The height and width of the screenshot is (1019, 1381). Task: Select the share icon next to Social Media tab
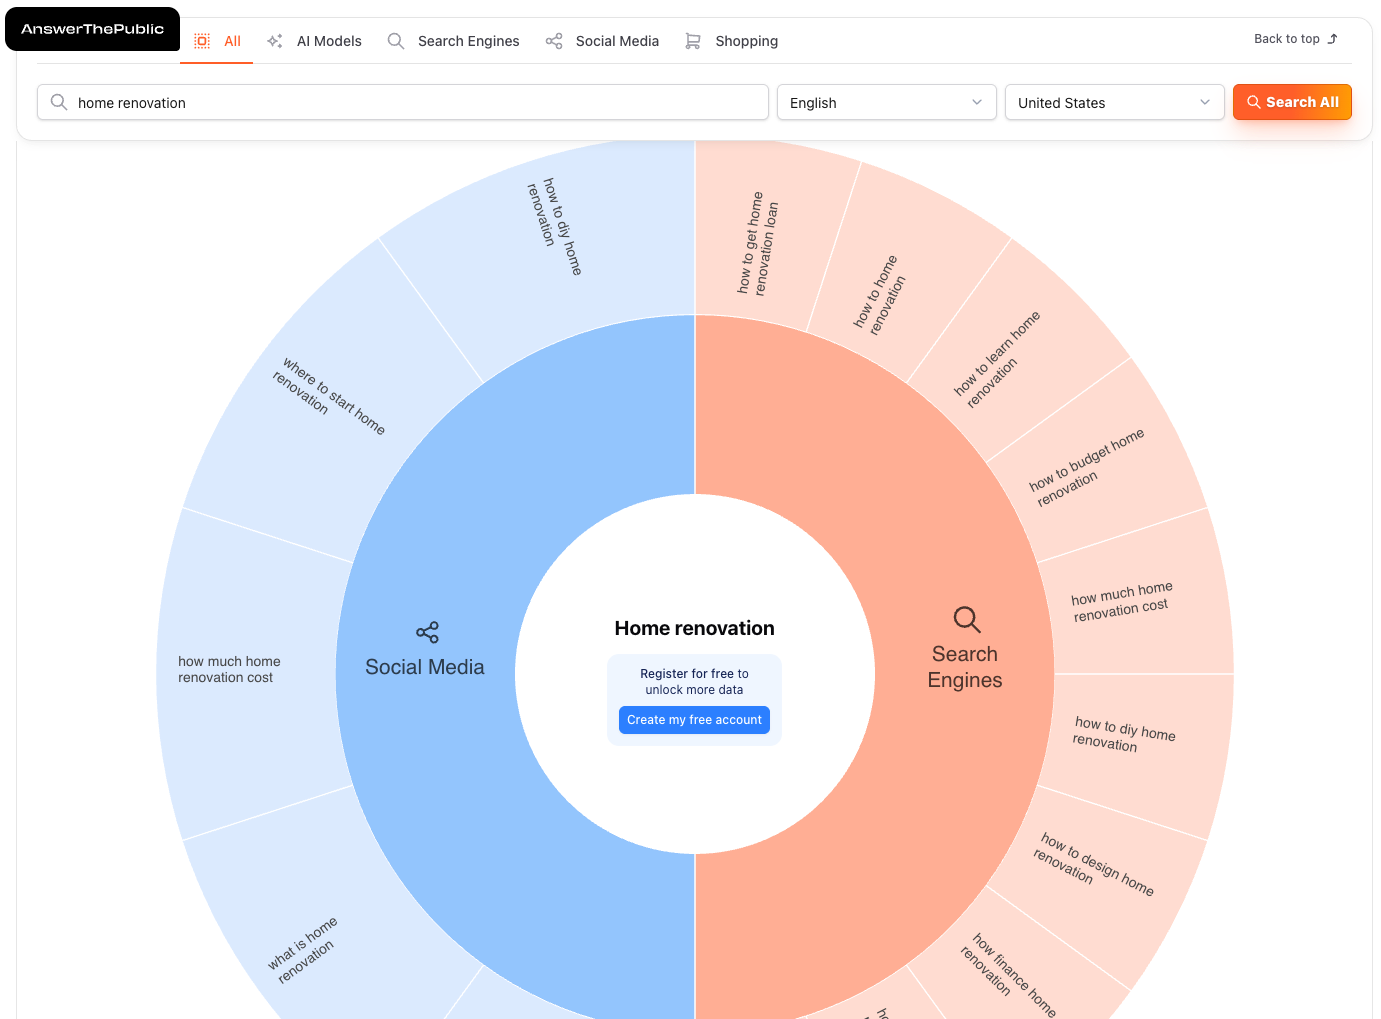[554, 41]
